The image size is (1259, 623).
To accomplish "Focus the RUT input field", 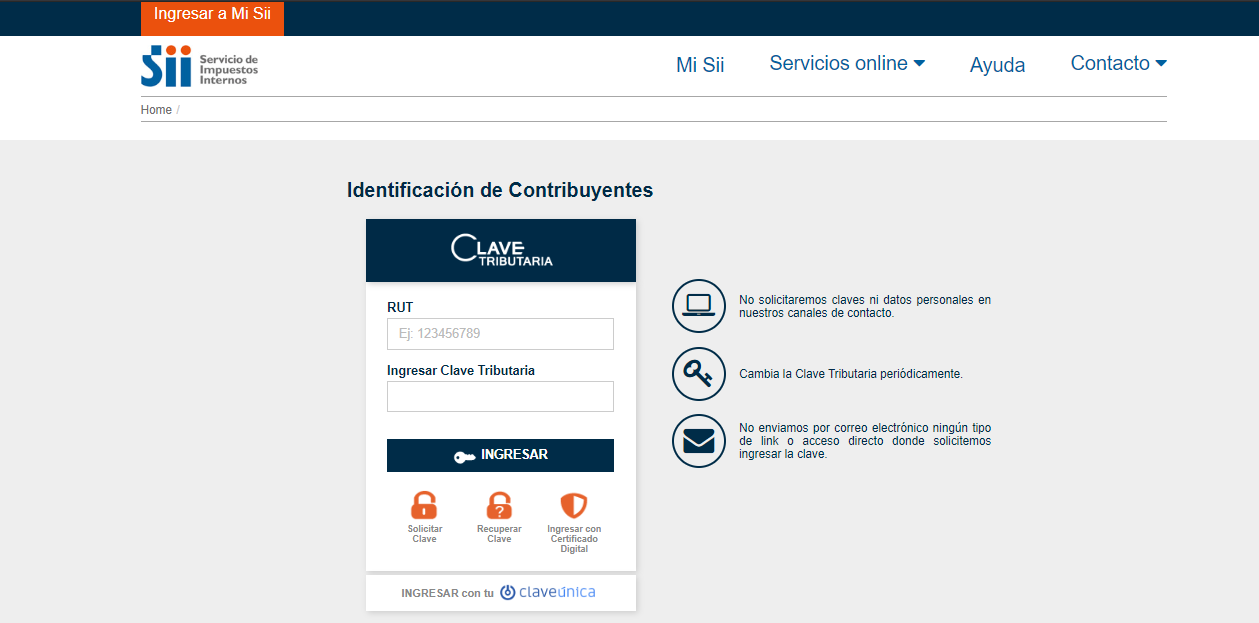I will pyautogui.click(x=500, y=334).
